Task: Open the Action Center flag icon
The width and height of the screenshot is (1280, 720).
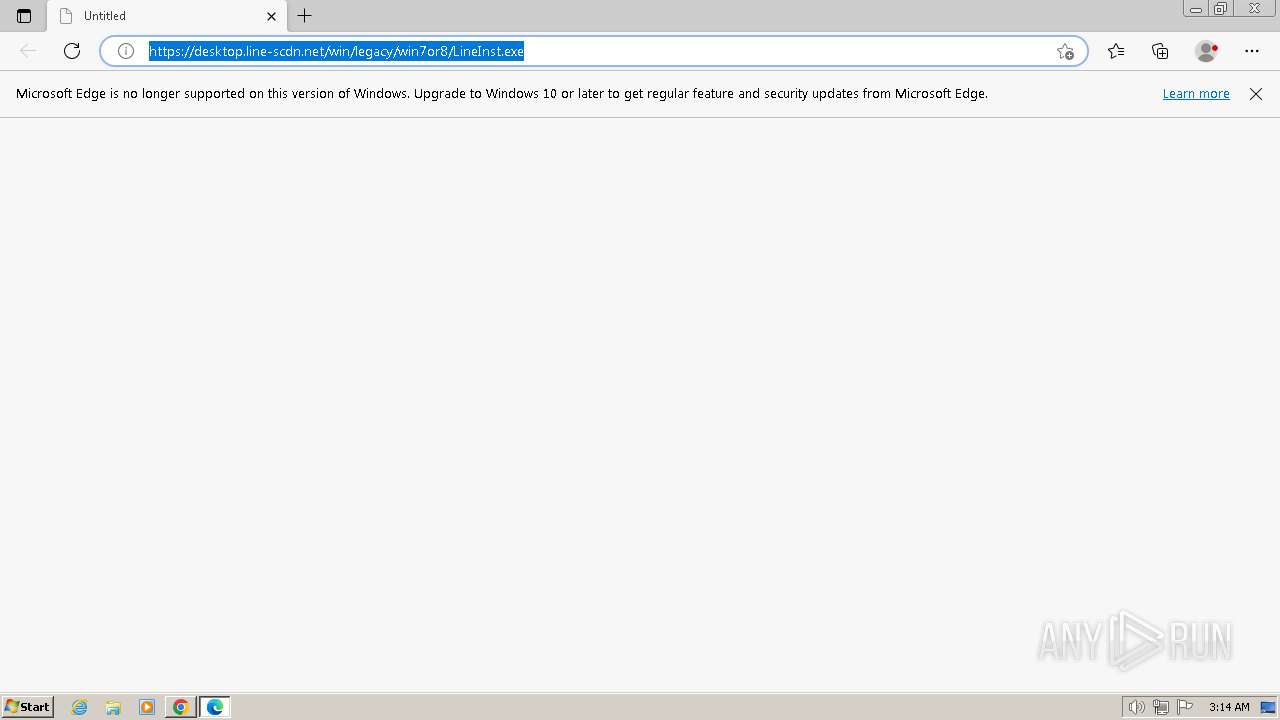Action: (x=1185, y=707)
